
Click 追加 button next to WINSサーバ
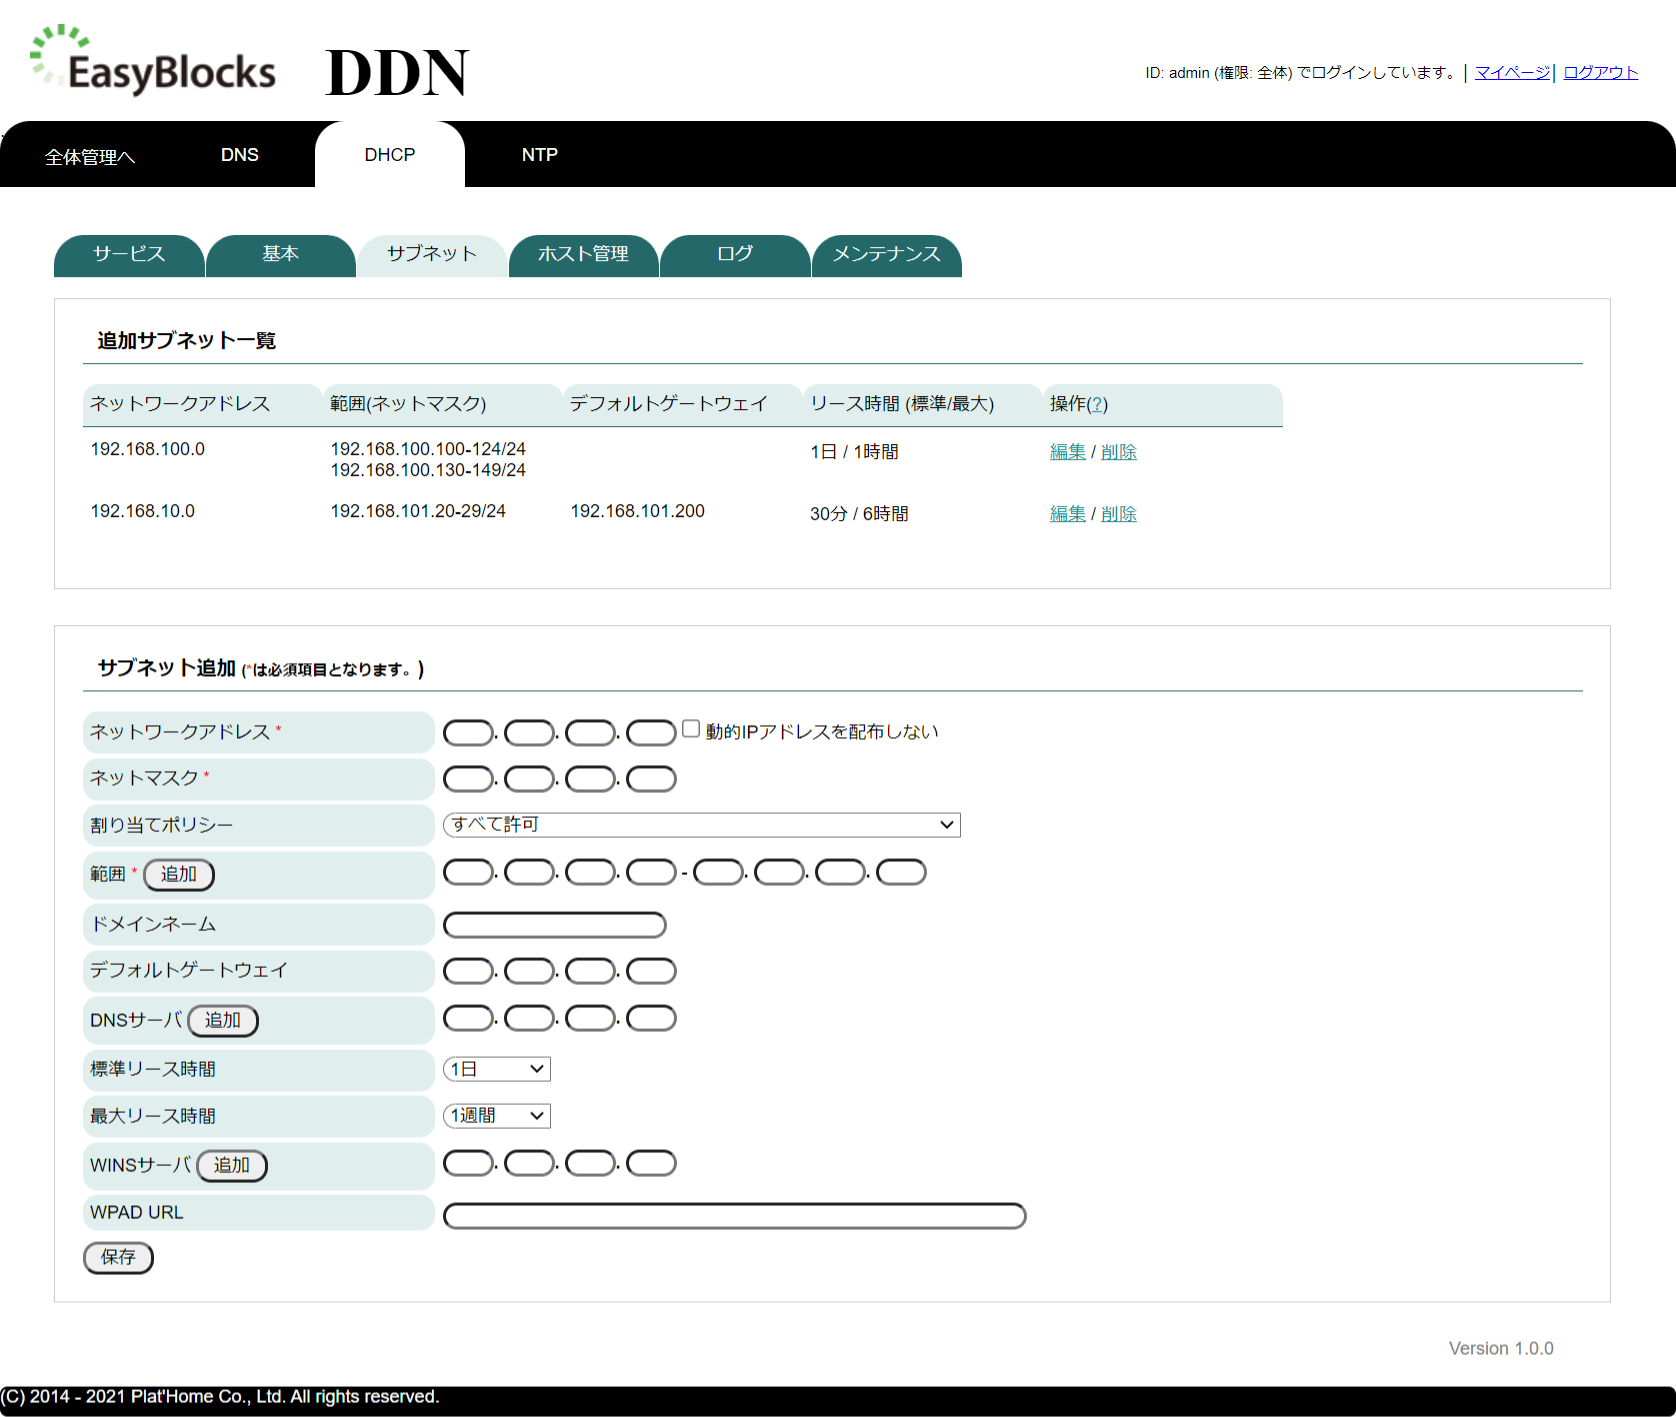pyautogui.click(x=232, y=1165)
